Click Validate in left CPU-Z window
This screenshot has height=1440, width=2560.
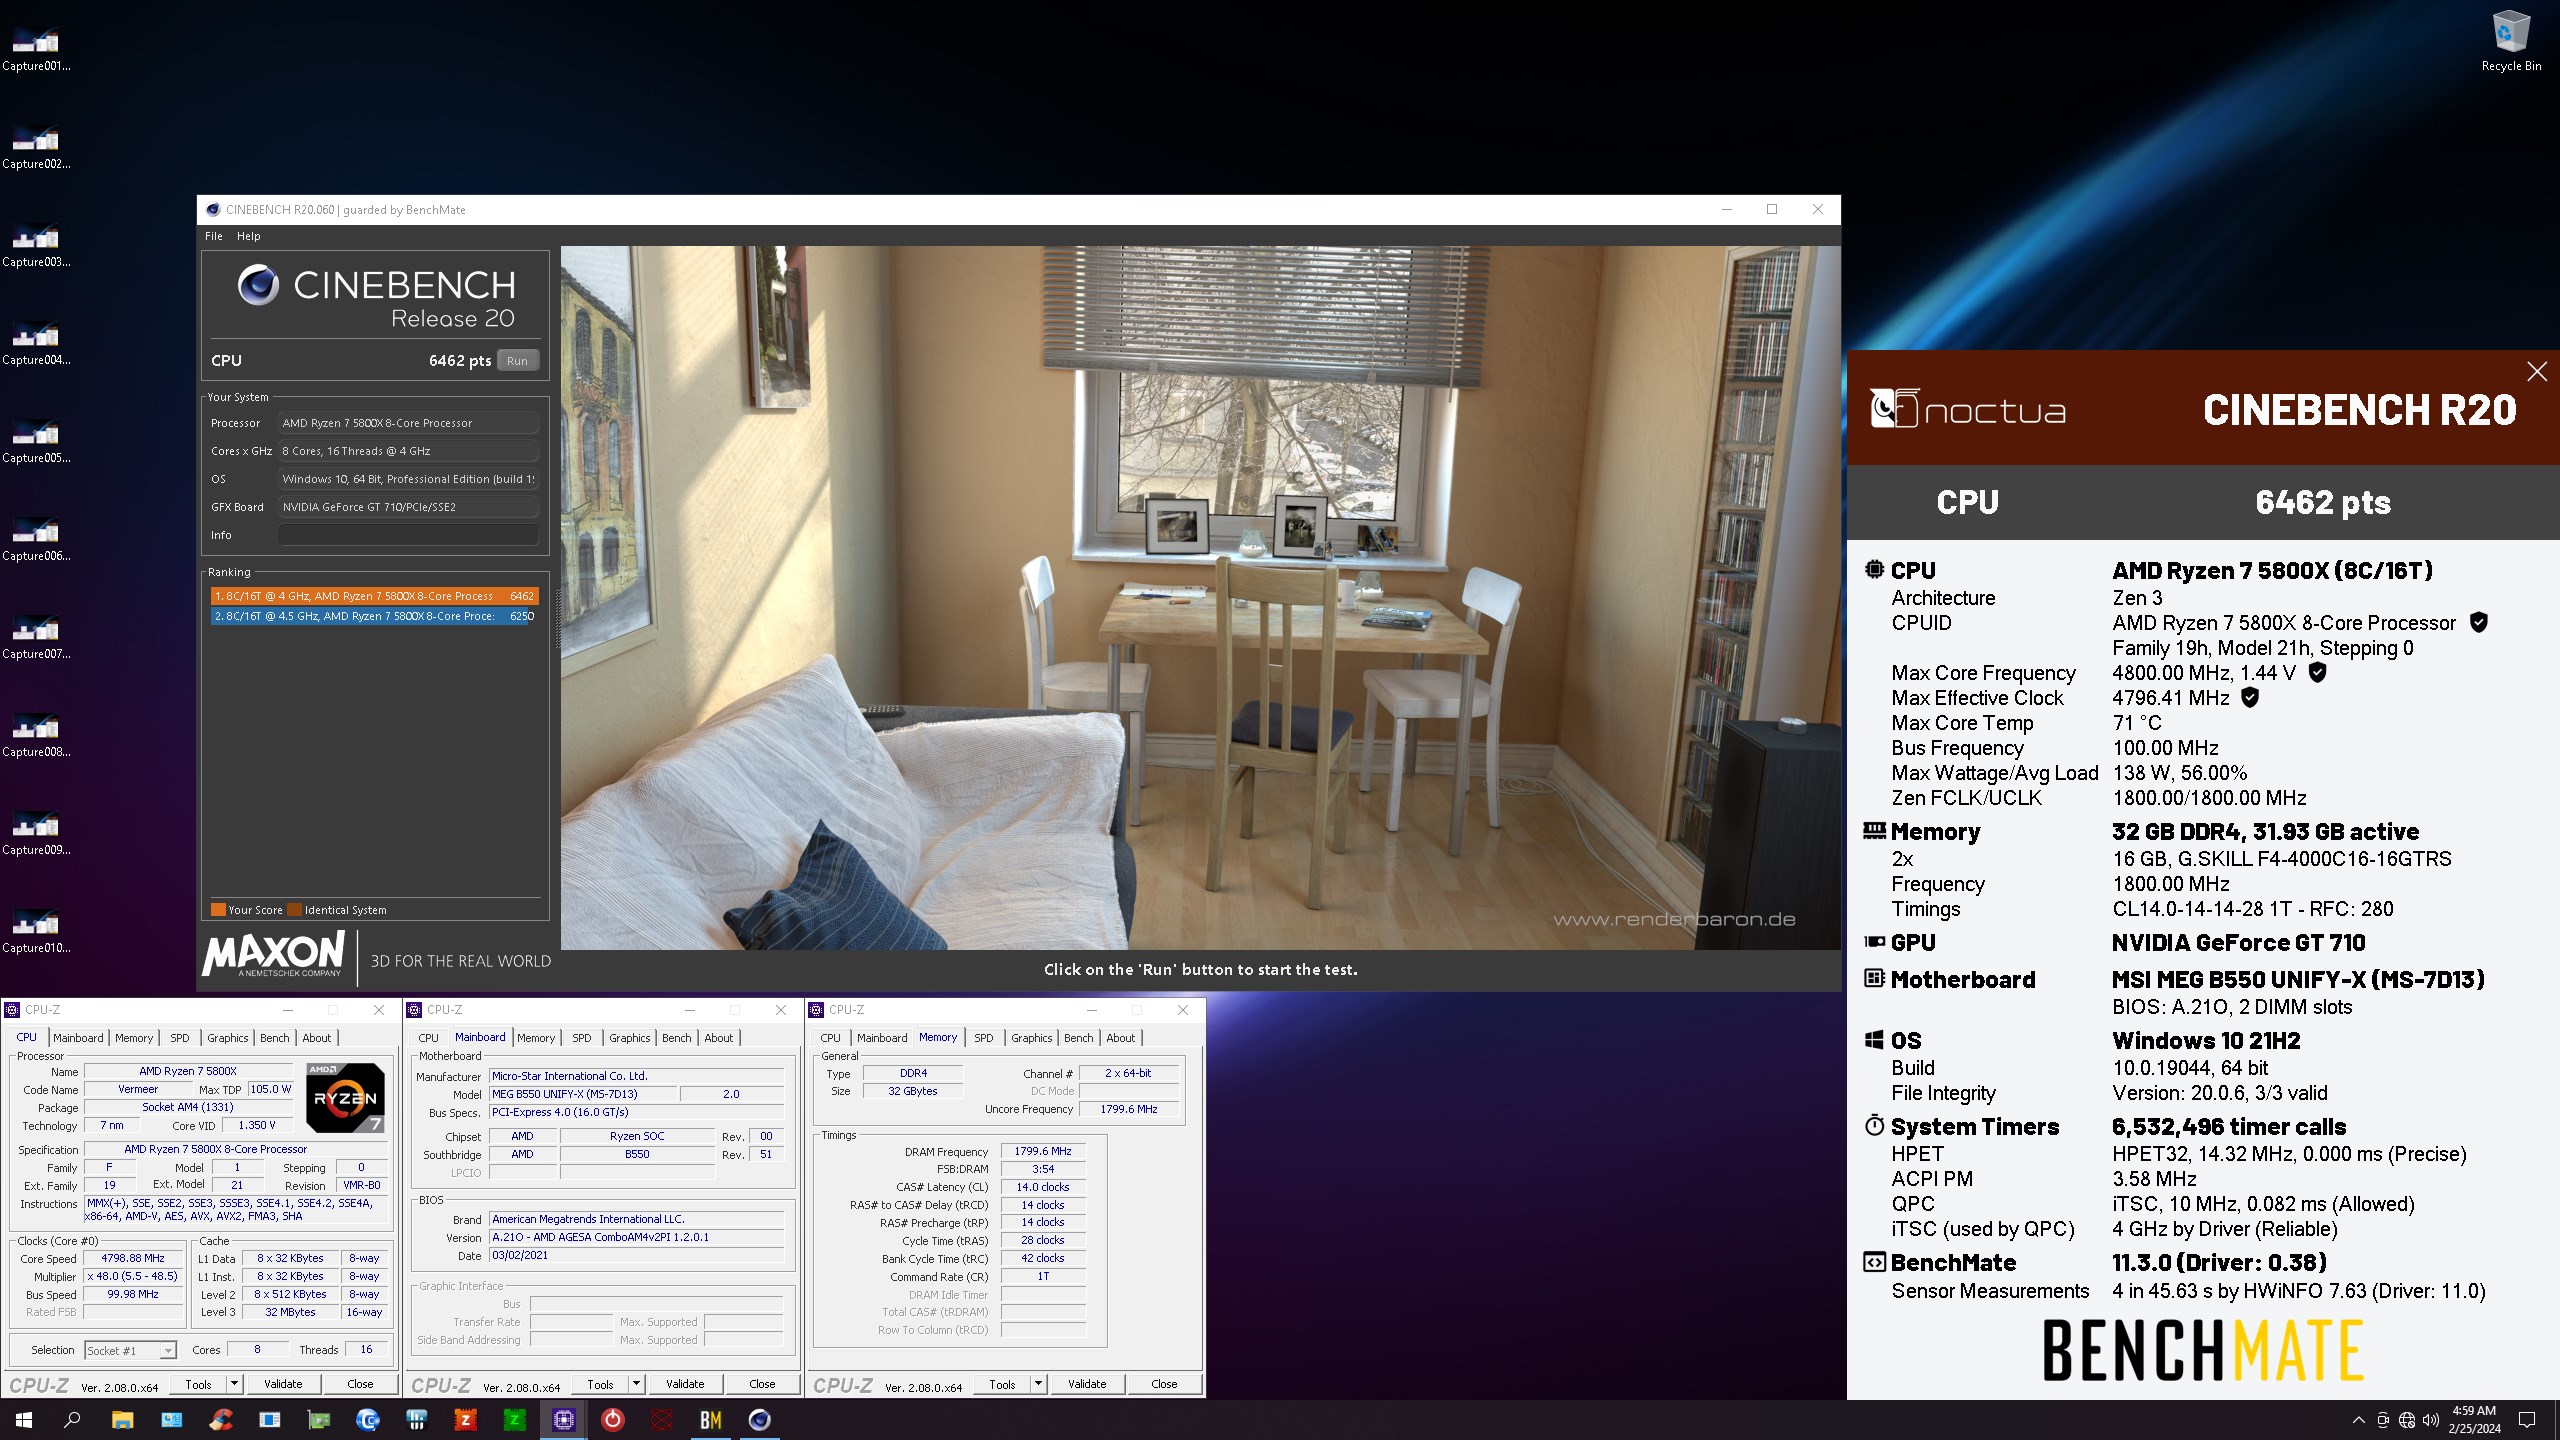point(283,1384)
